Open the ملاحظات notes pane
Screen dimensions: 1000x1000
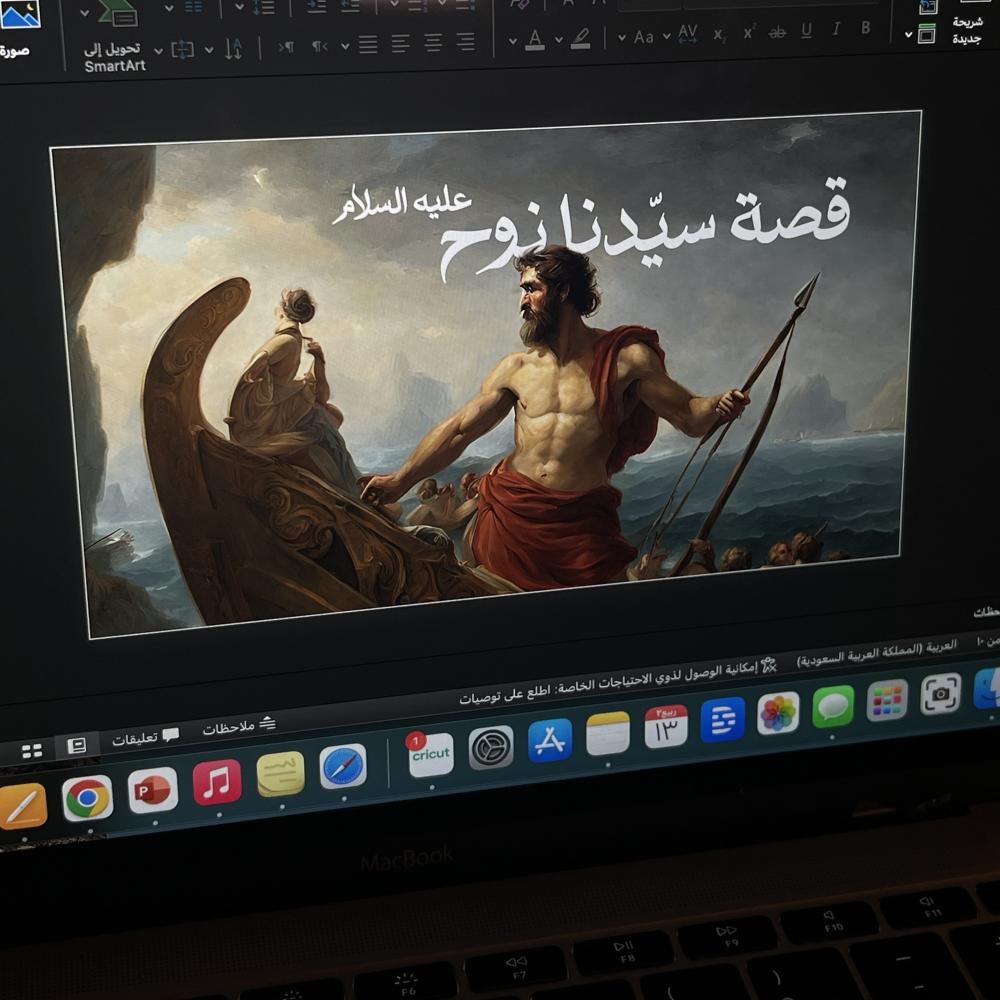(x=239, y=726)
